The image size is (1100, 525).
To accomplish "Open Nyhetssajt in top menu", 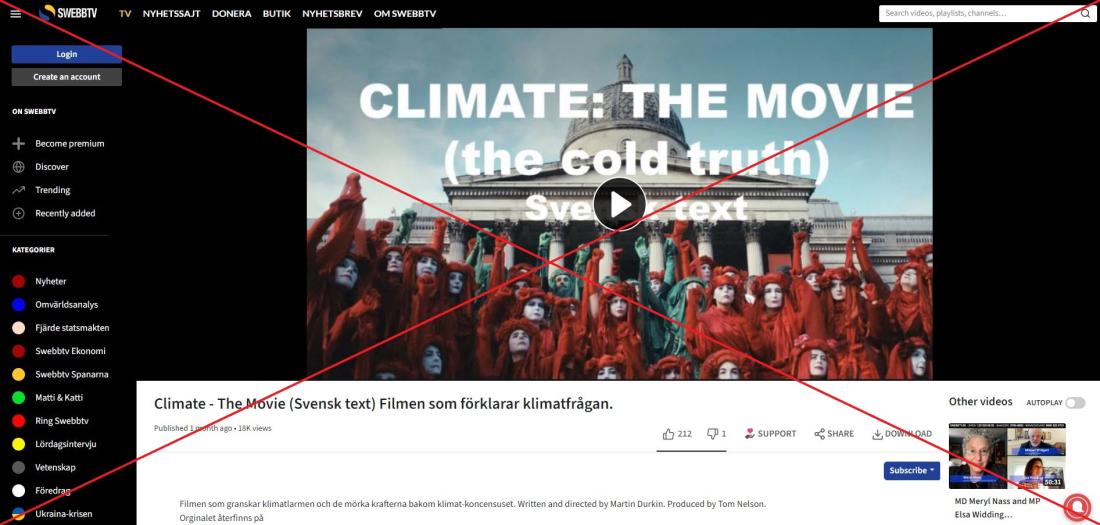I will pos(172,13).
